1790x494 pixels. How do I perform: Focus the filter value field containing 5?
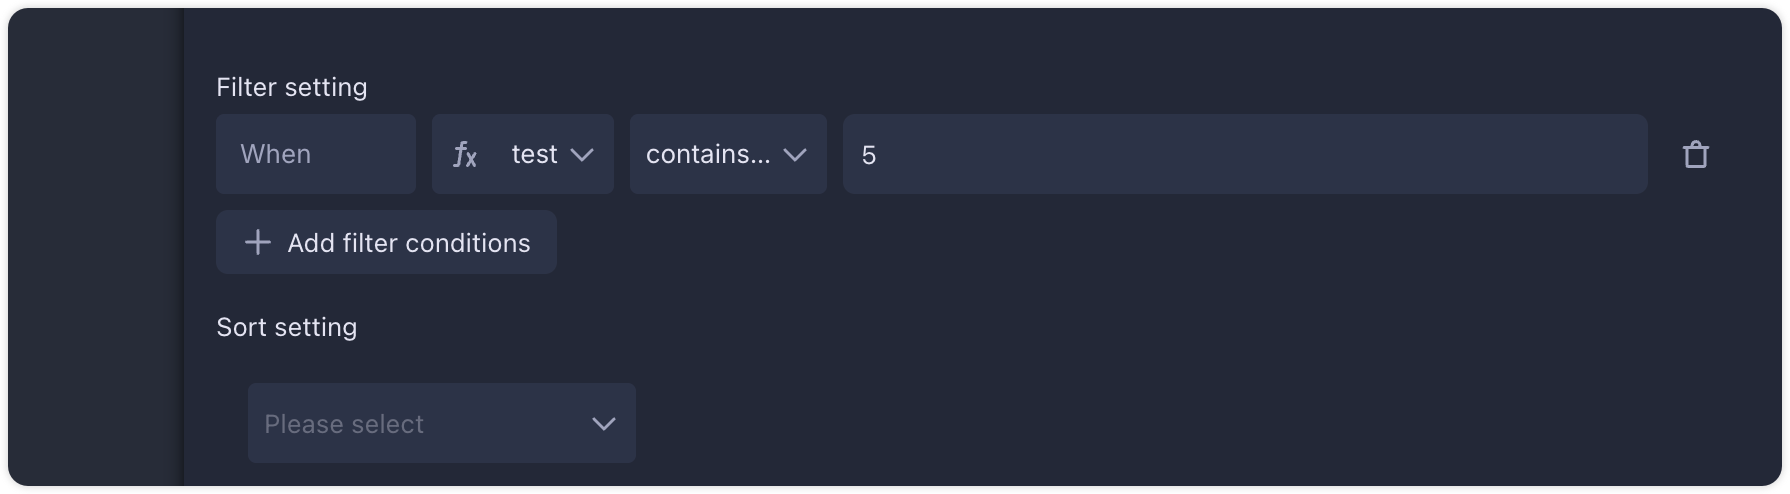[x=1244, y=154]
